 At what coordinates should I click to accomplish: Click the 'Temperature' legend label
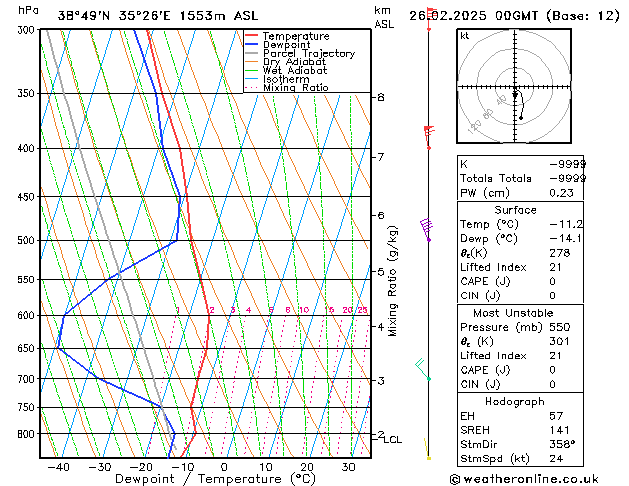pos(296,36)
